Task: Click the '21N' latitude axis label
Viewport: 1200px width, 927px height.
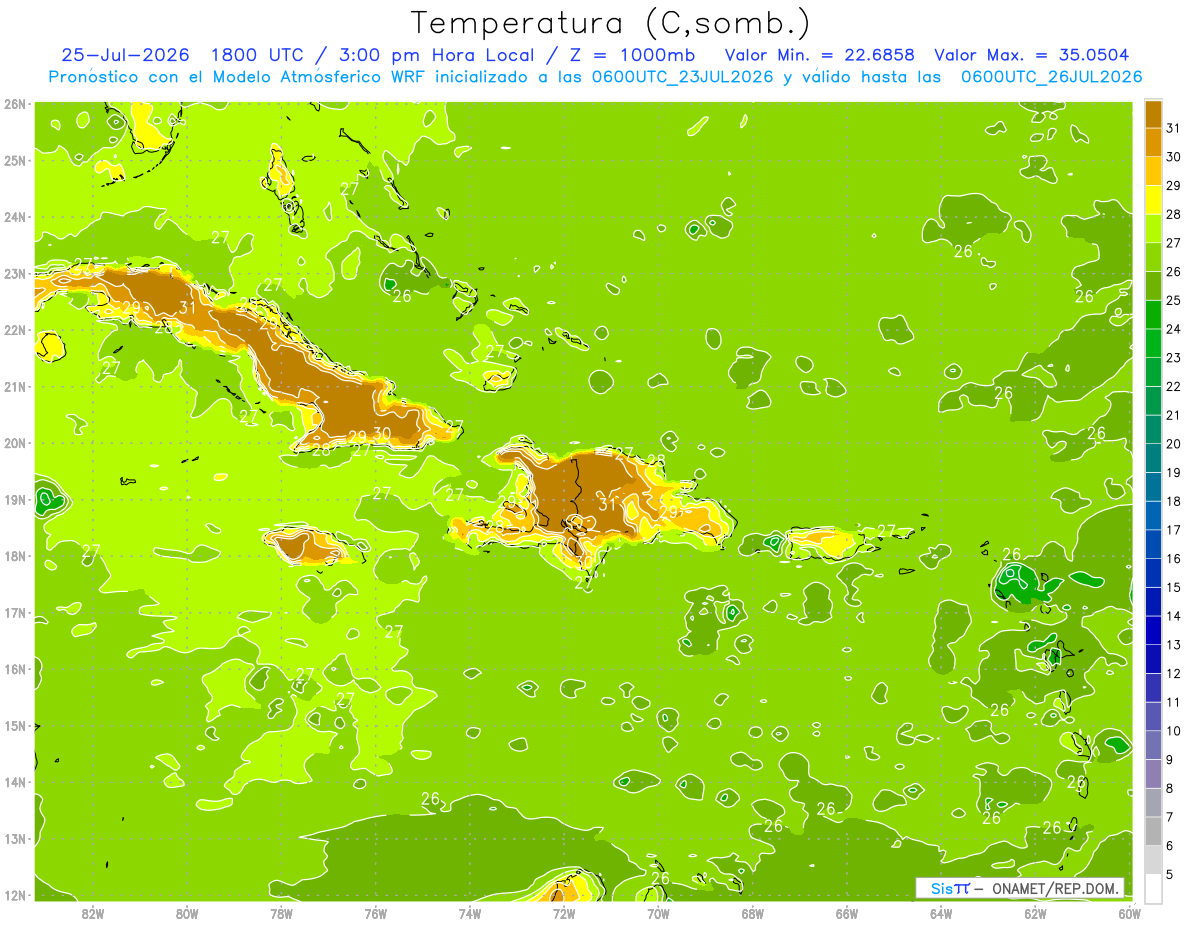Action: (x=15, y=386)
